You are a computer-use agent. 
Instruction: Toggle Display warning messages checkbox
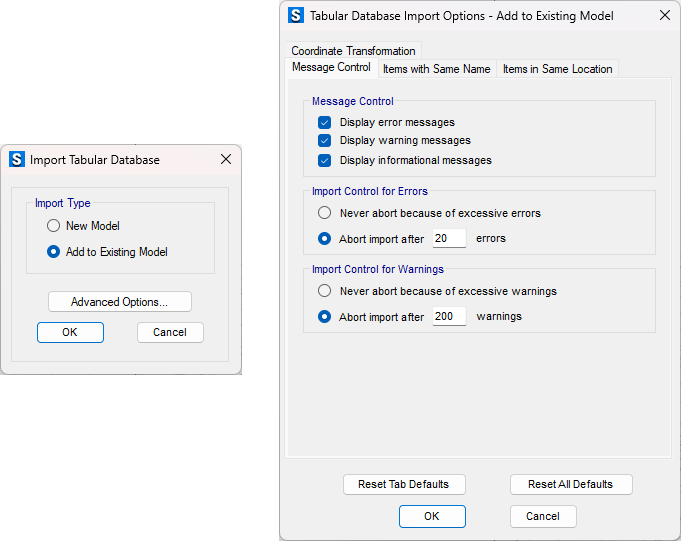[x=324, y=141]
